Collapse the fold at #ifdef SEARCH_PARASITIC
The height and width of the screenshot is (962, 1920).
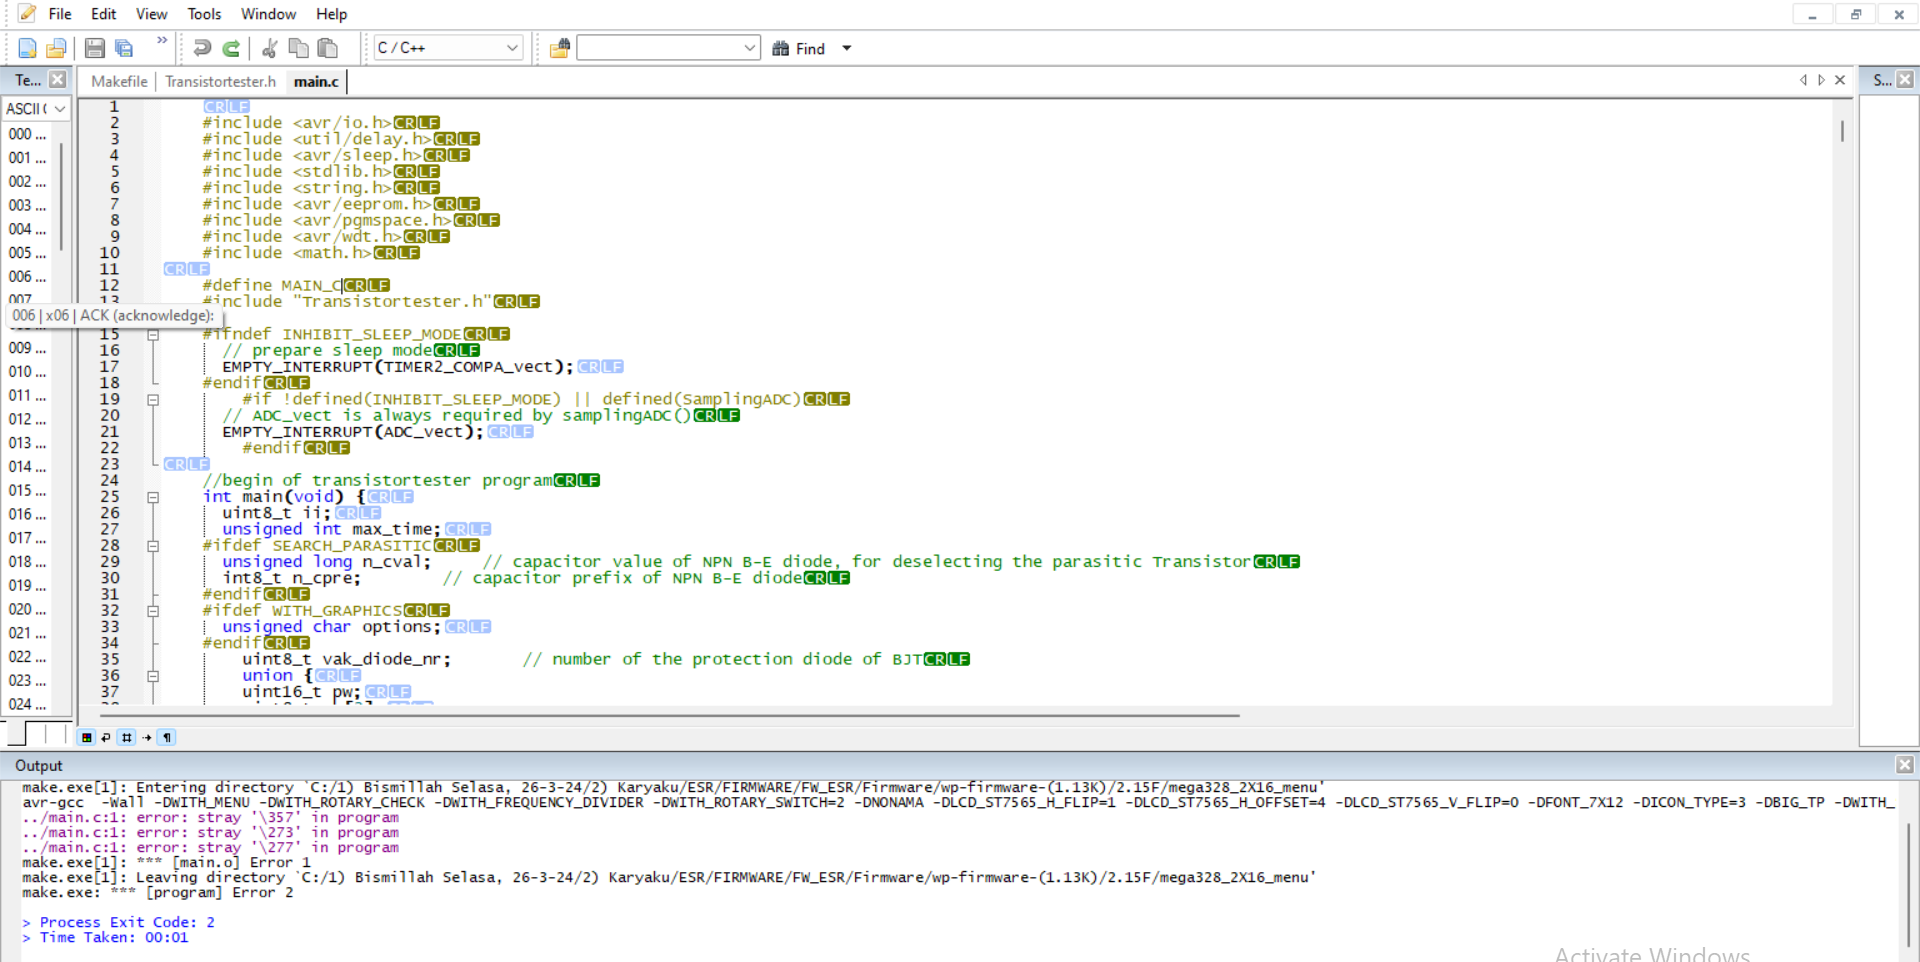tap(153, 546)
